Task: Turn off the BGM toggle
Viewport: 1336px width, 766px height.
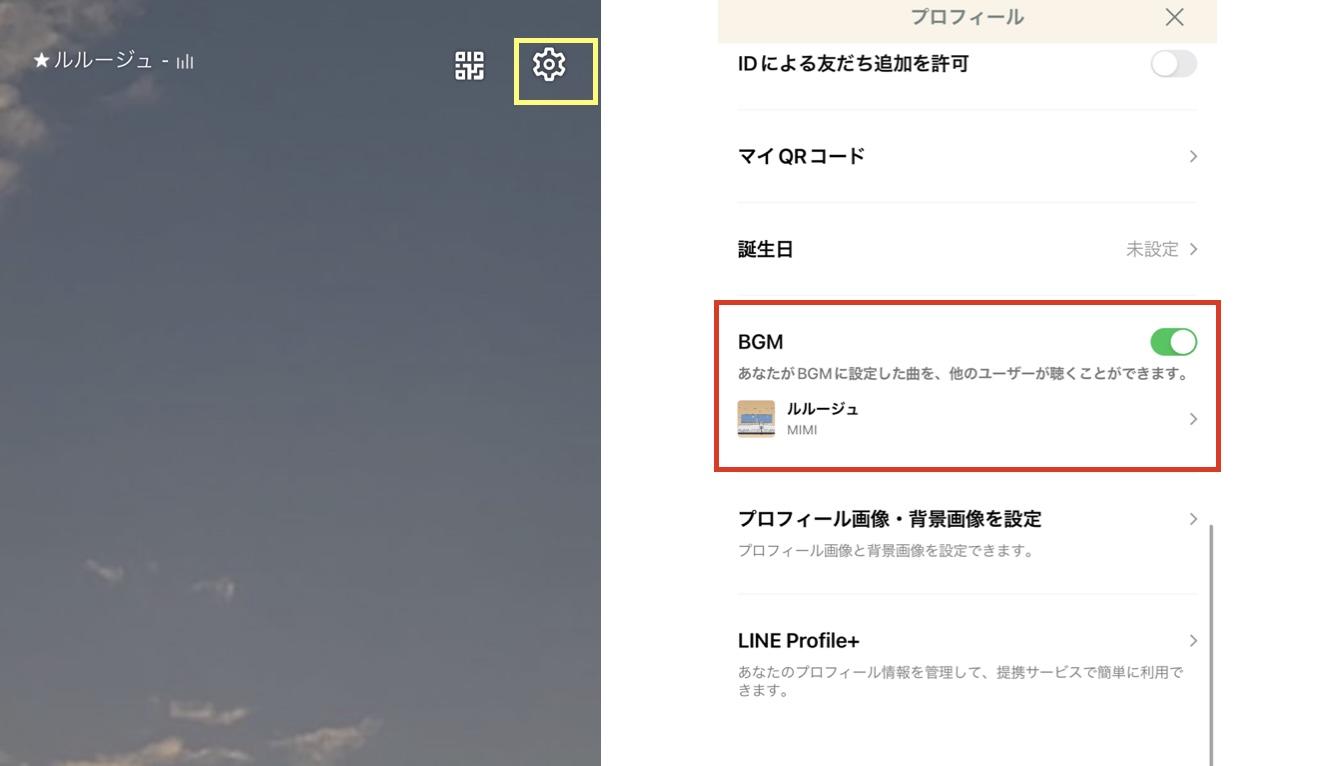Action: point(1173,342)
